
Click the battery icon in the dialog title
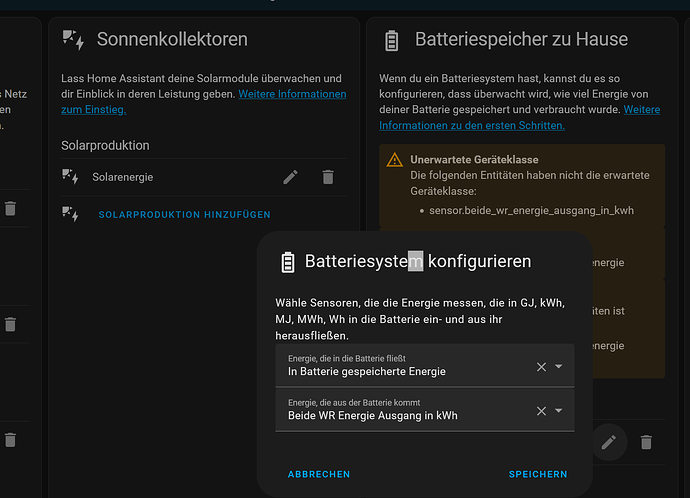coord(288,262)
